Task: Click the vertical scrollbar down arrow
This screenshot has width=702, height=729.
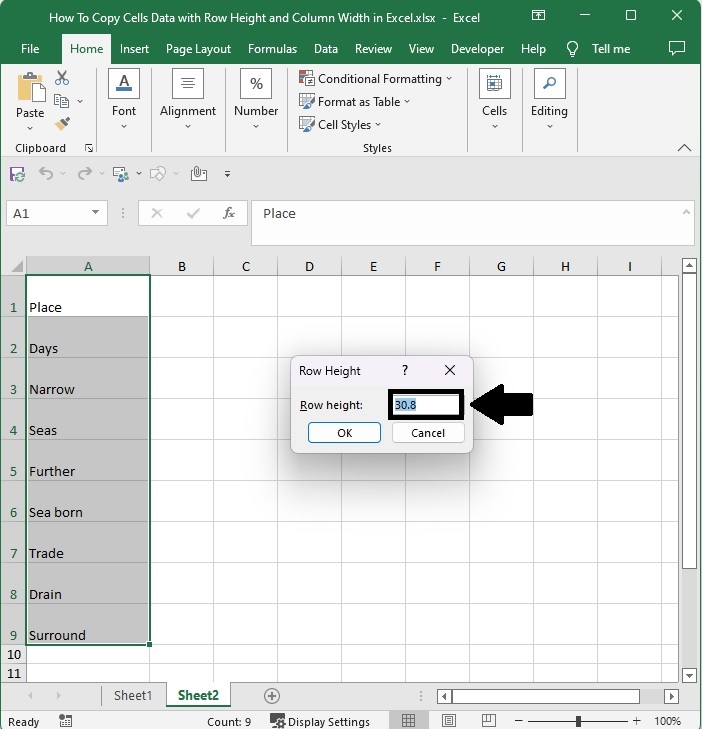Action: point(689,675)
